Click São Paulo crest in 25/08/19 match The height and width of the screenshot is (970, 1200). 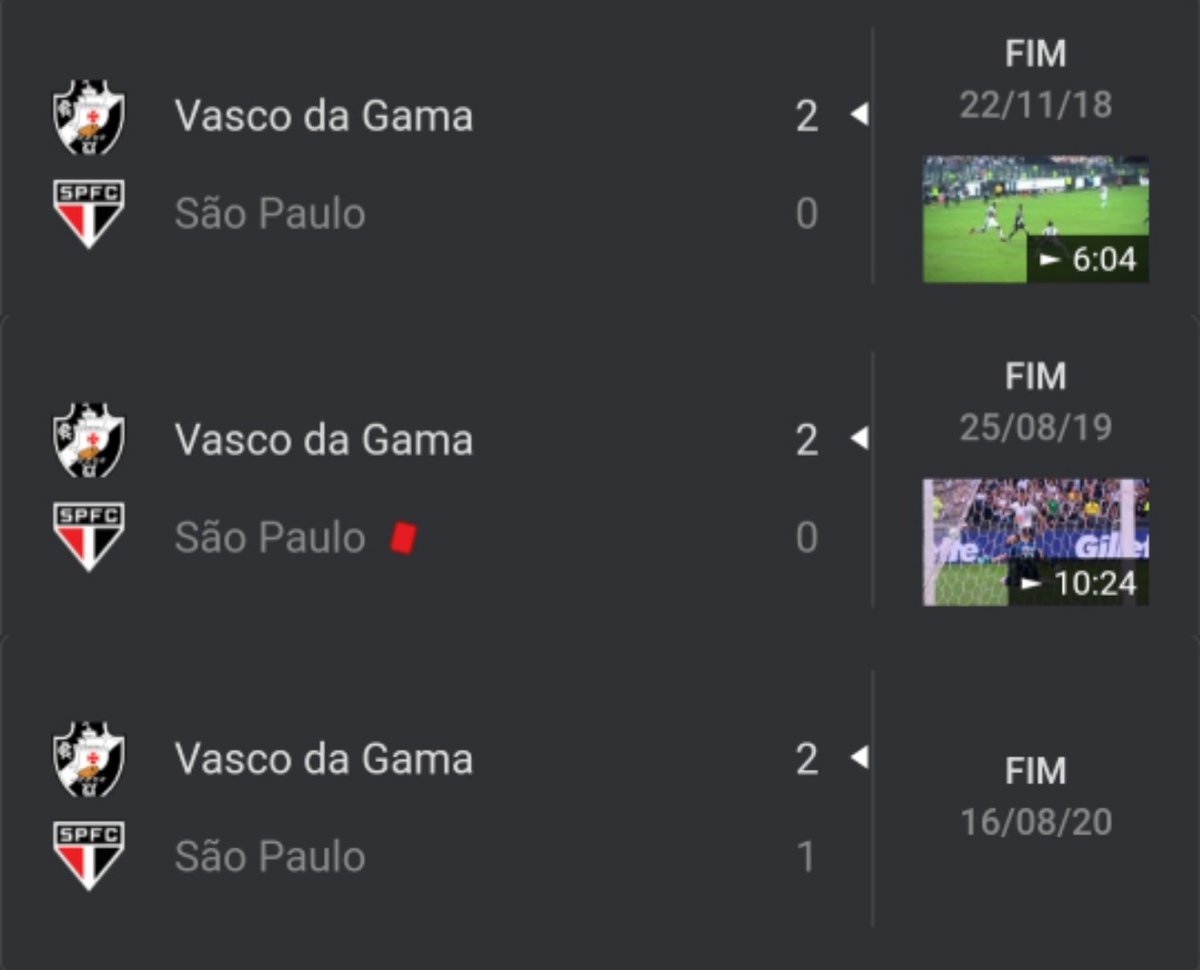coord(89,537)
